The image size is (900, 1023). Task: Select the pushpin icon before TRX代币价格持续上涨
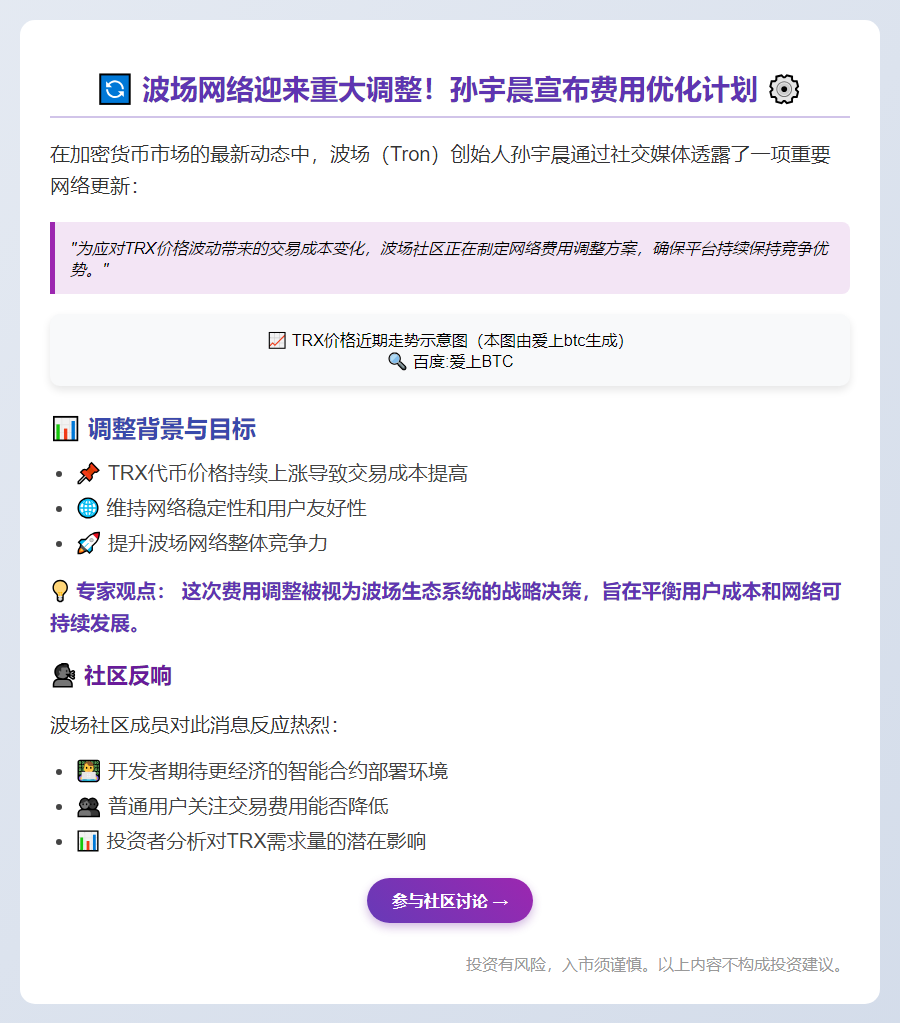pyautogui.click(x=86, y=473)
